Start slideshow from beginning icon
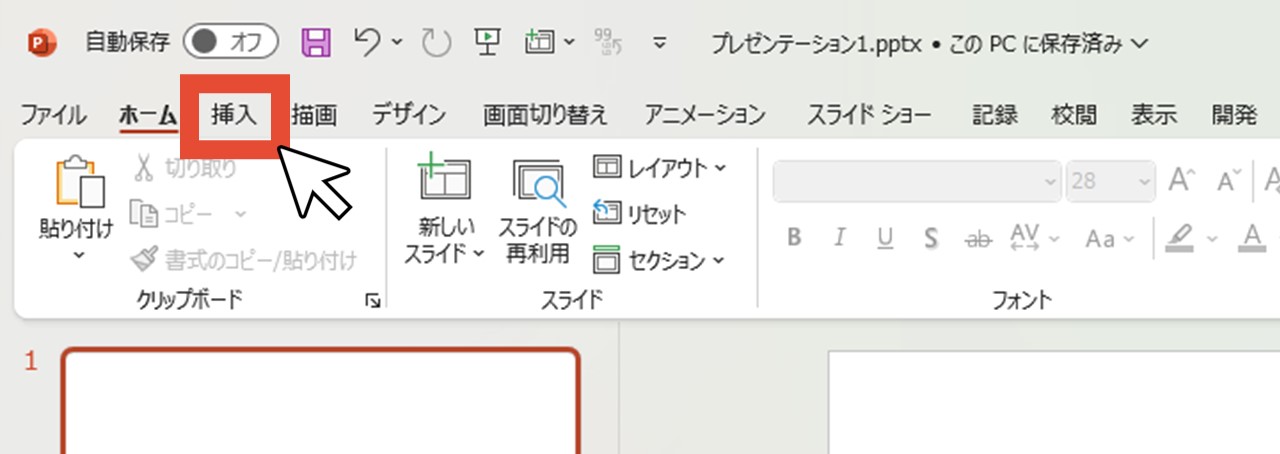 click(x=487, y=42)
